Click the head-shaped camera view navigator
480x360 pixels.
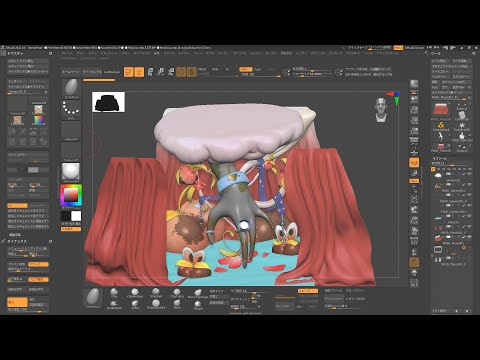coord(382,110)
